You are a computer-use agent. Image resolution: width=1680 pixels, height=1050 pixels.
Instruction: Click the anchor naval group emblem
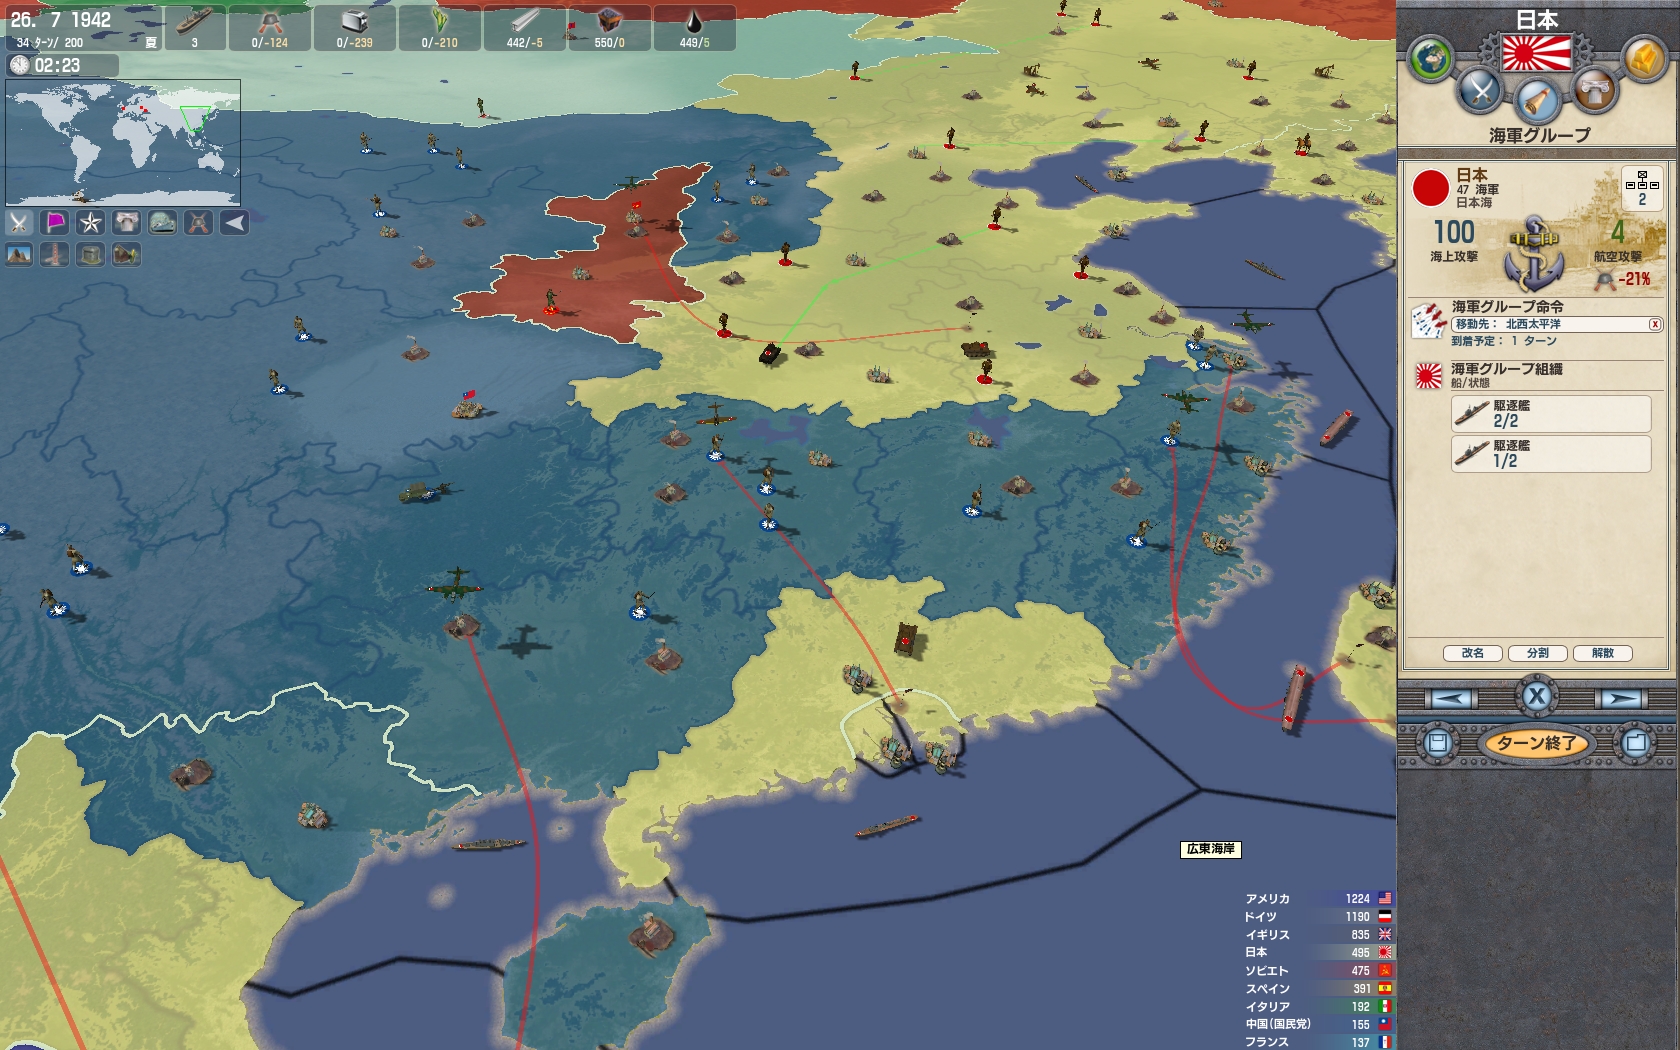point(1535,252)
